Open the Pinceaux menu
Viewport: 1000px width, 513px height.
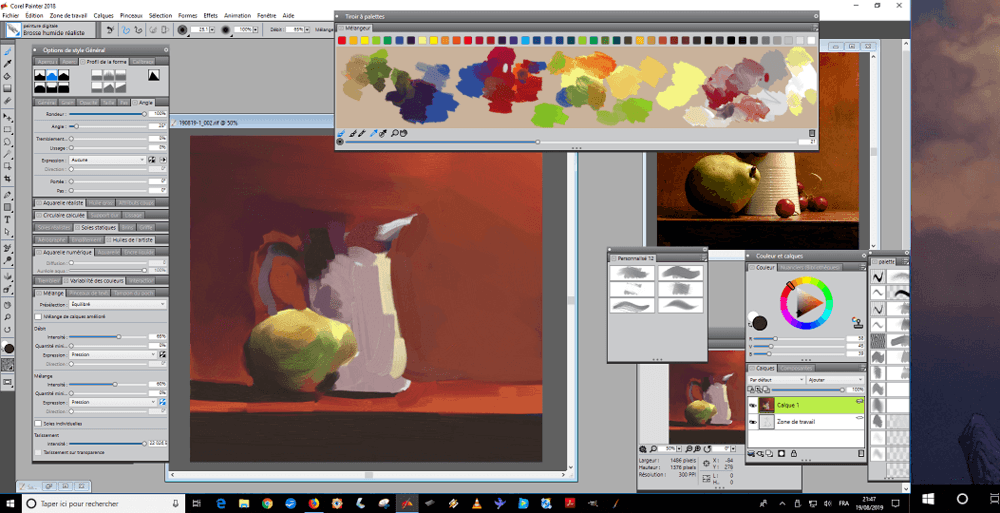click(x=131, y=15)
